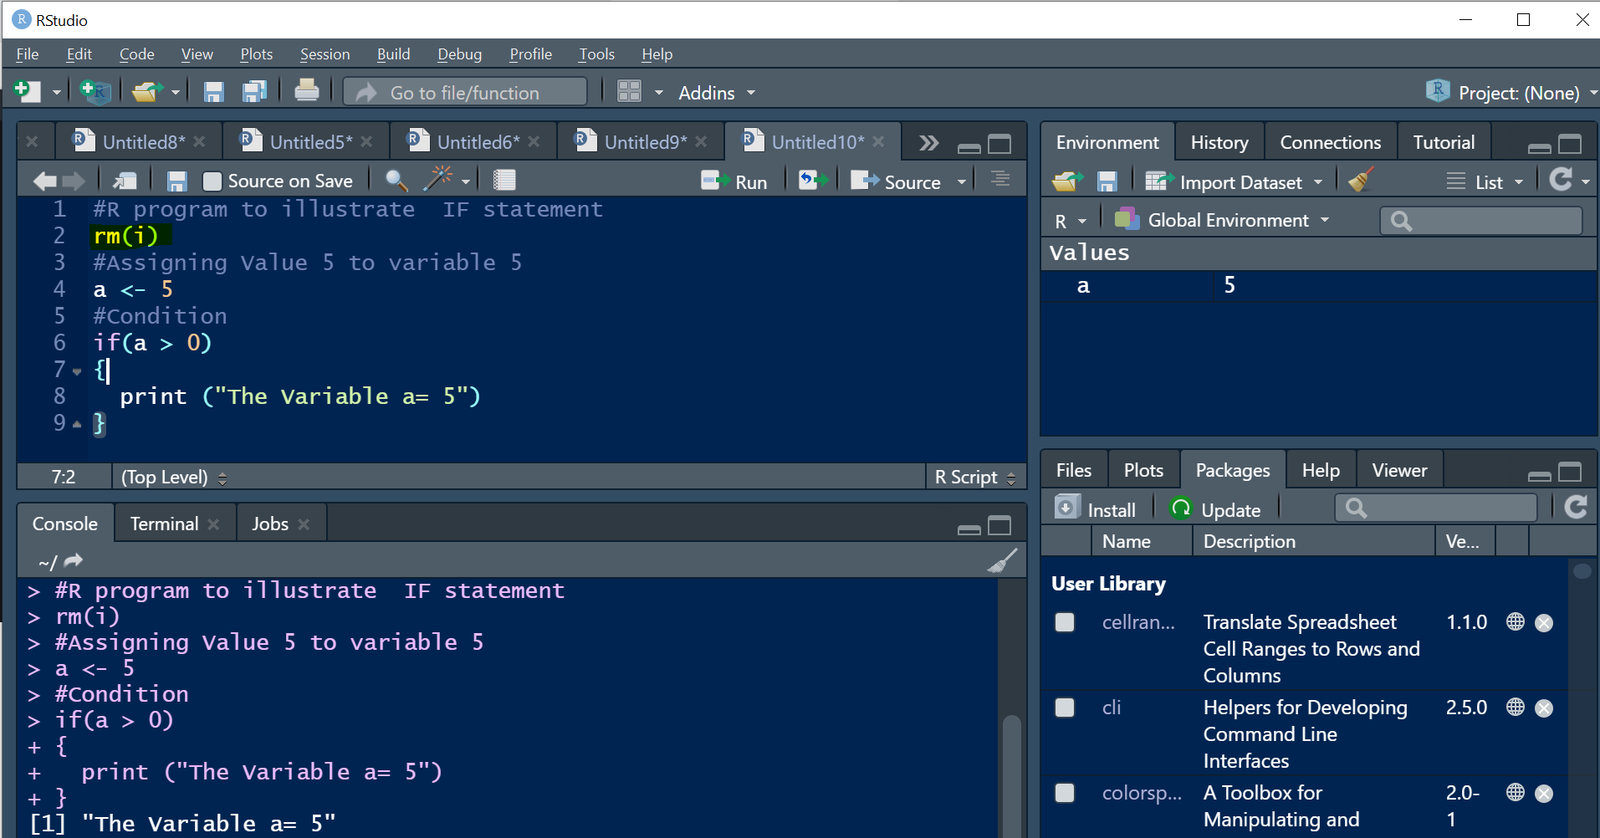
Task: Refresh the Packages list icon
Action: point(1576,507)
